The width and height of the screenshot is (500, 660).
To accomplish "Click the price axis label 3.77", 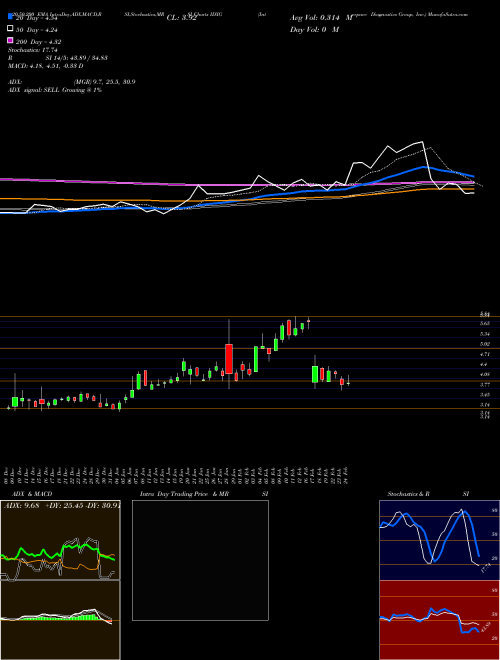I will click(x=484, y=384).
